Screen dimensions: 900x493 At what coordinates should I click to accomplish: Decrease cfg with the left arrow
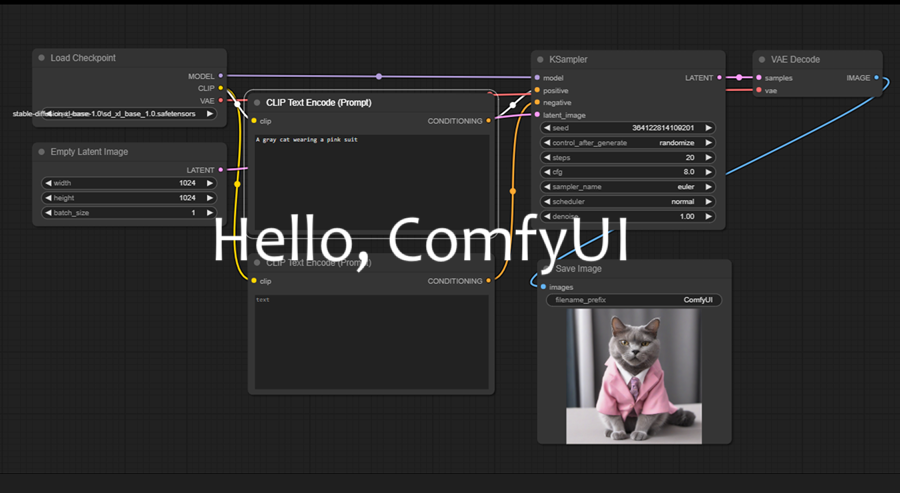[547, 172]
